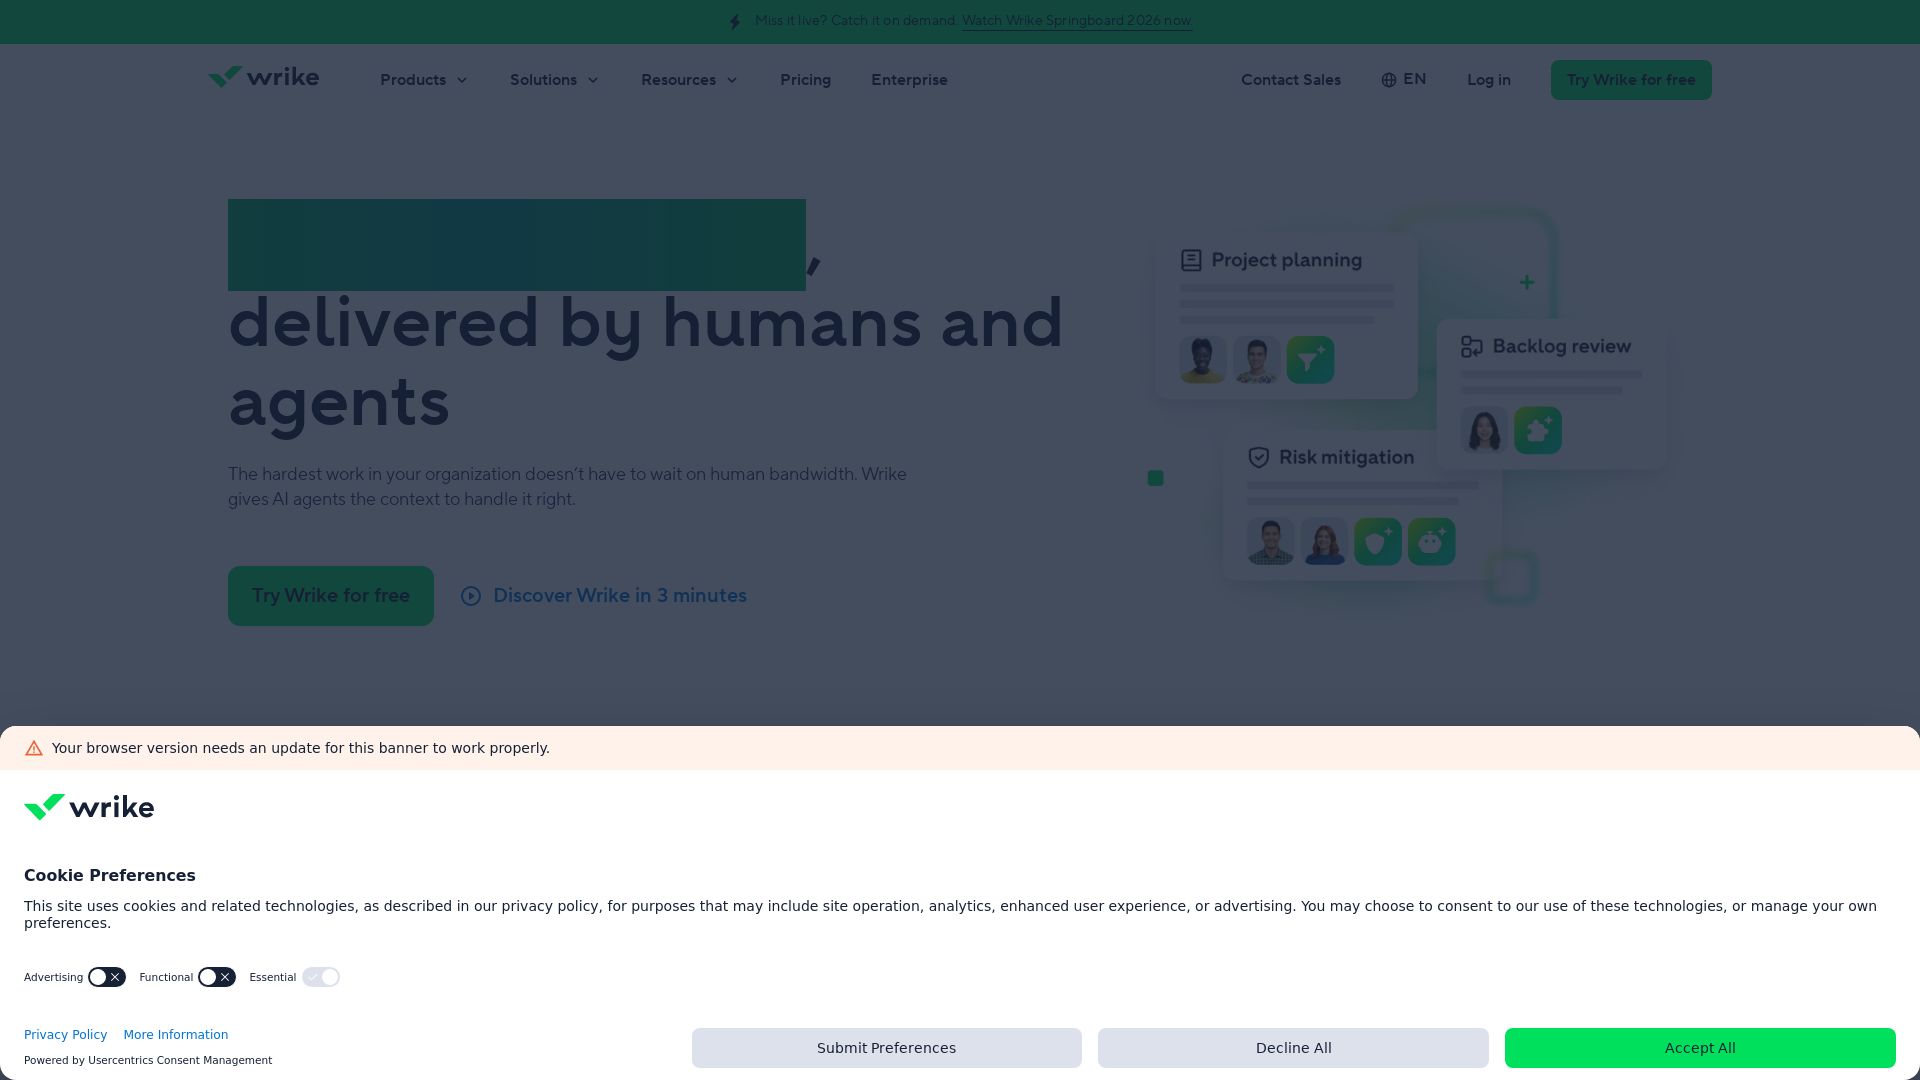
Task: Click Contact Sales in the navigation
Action: 1291,80
